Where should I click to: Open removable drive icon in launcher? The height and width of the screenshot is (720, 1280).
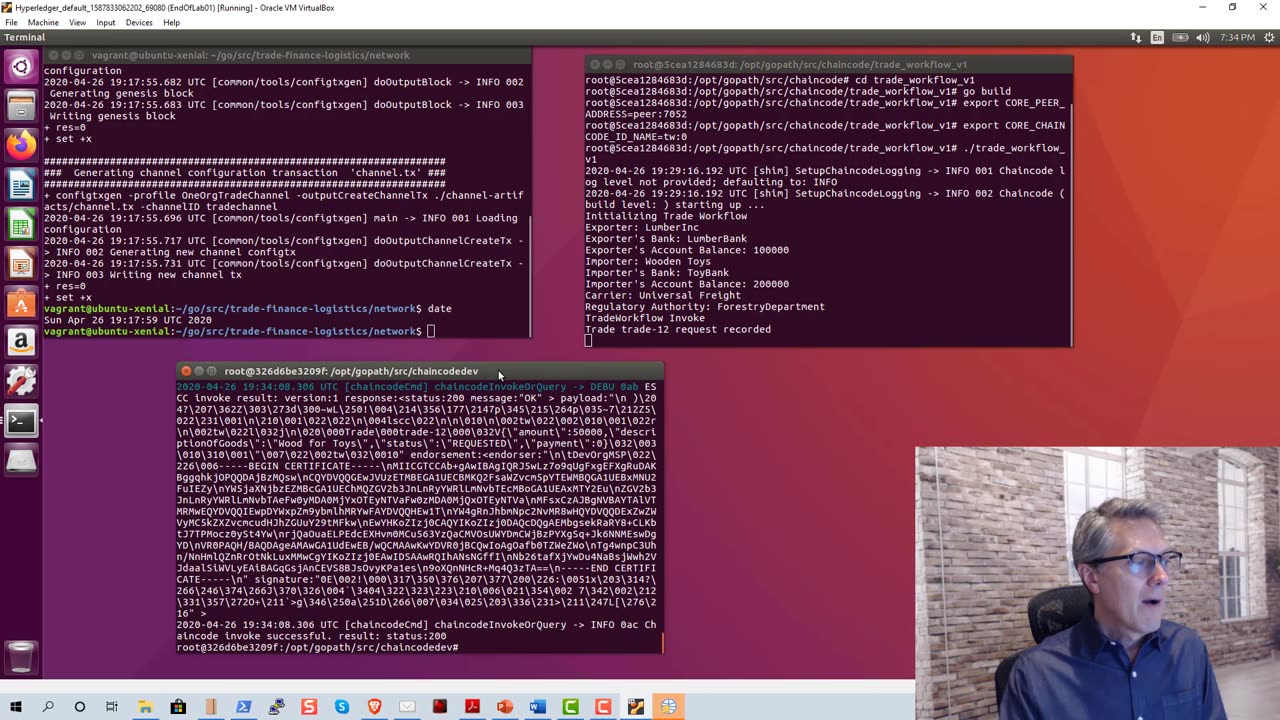click(x=21, y=460)
